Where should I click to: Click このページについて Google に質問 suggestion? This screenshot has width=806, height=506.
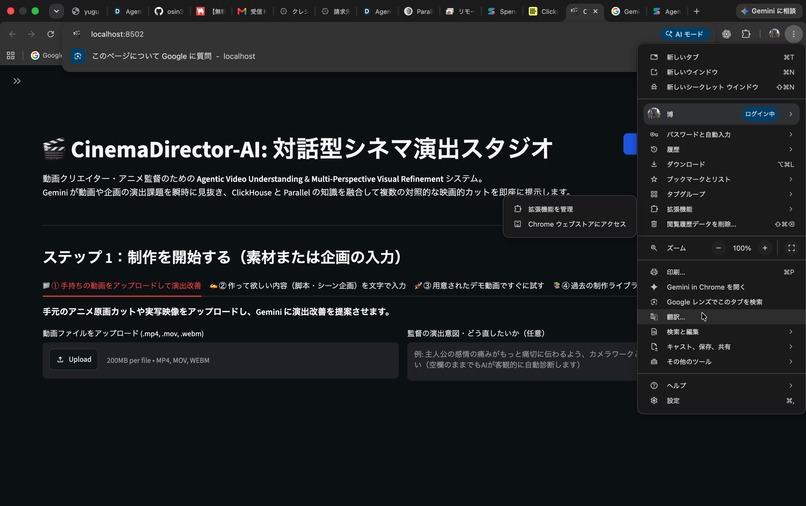[350, 56]
